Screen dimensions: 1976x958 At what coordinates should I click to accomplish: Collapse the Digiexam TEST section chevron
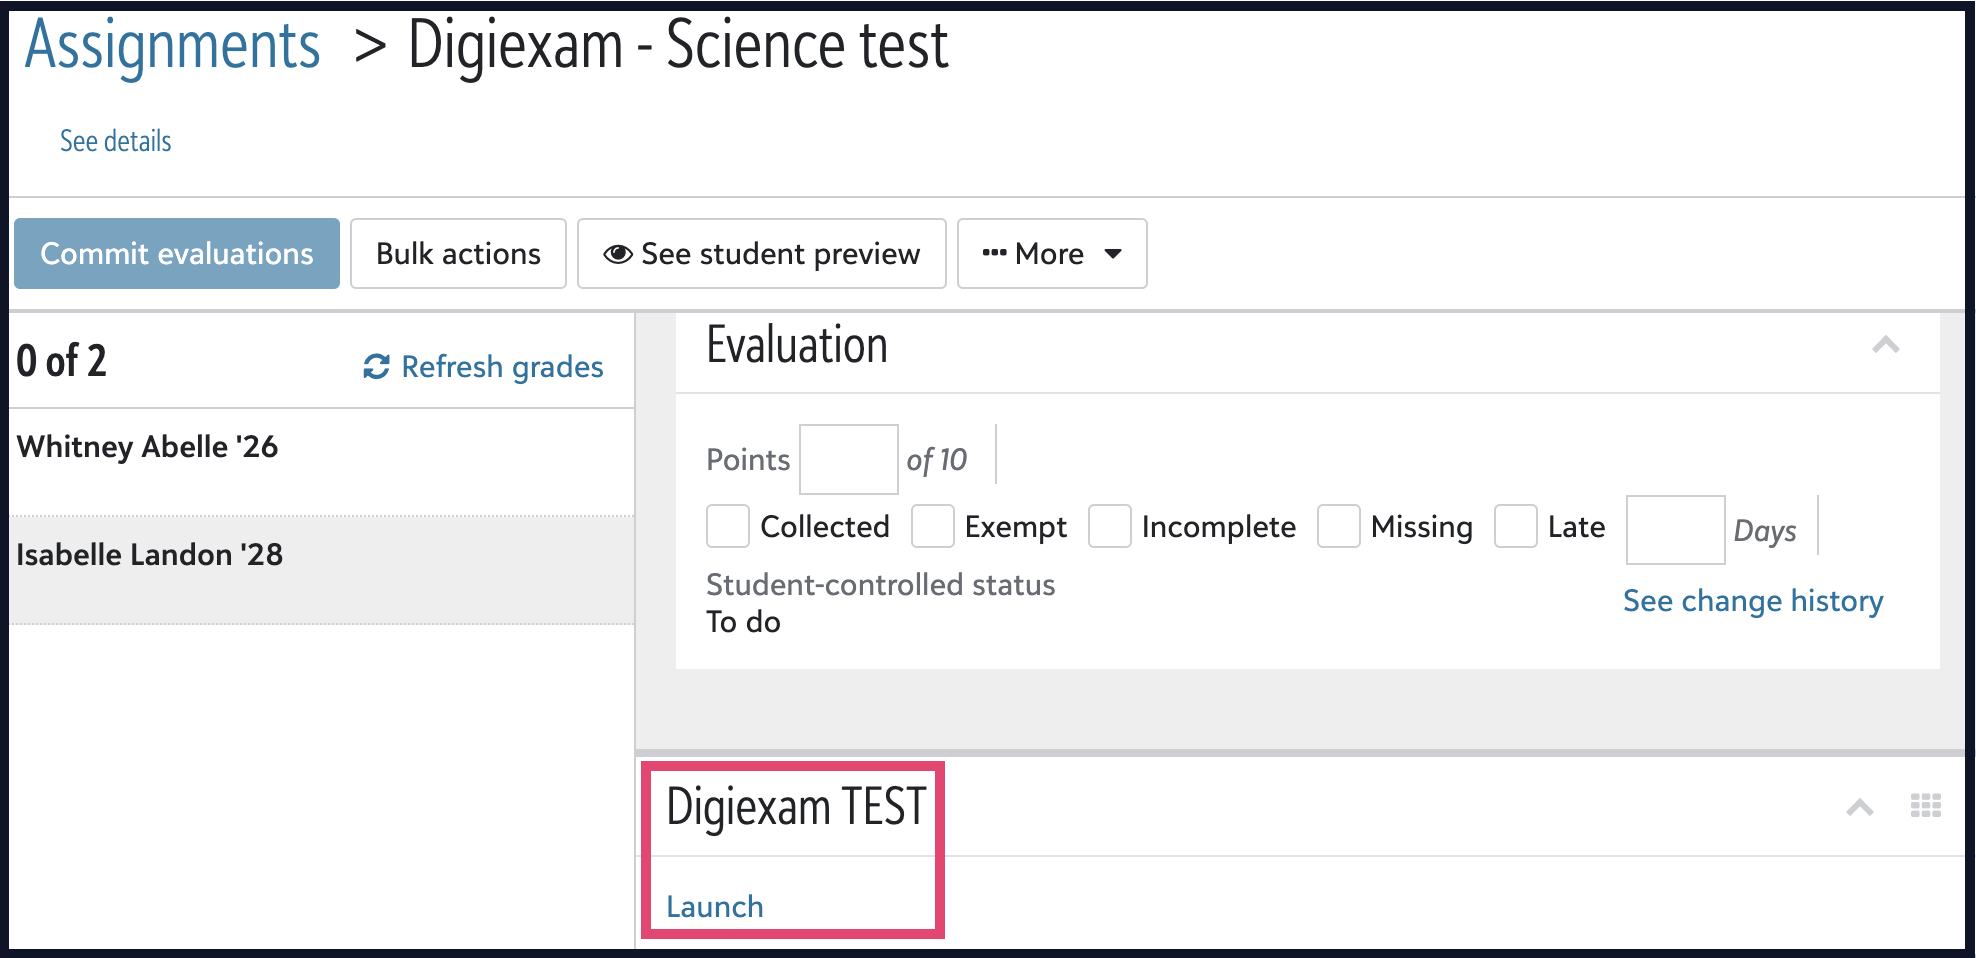point(1860,807)
